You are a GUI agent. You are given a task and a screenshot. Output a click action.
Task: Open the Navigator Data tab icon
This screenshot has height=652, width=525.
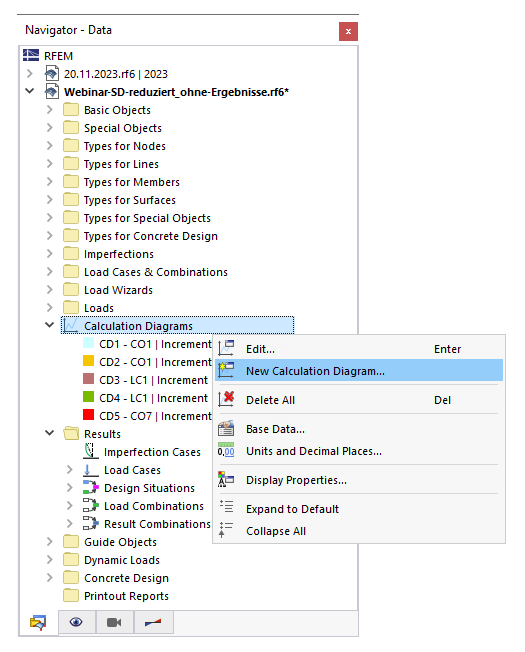click(38, 622)
